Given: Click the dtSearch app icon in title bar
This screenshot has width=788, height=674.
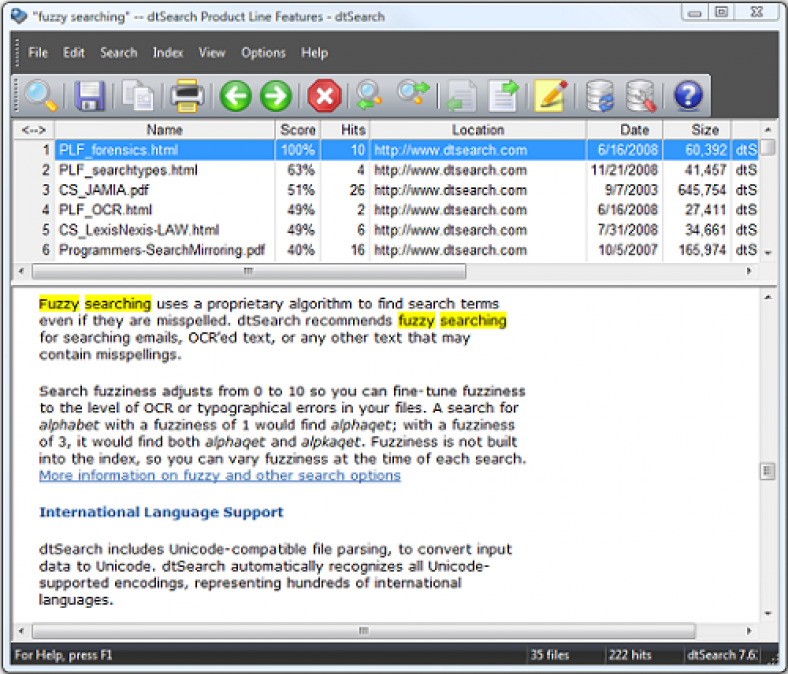Looking at the screenshot, I should [x=19, y=16].
